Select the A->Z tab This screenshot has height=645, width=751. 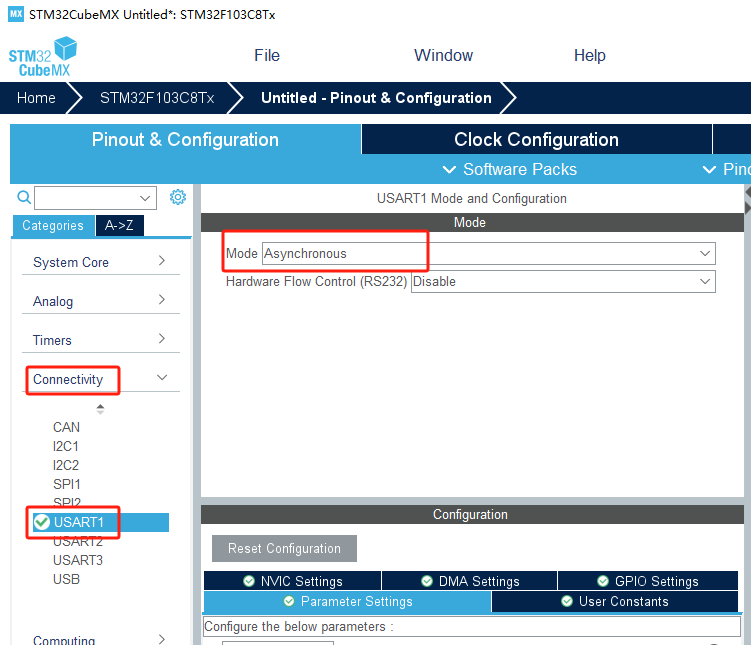[x=119, y=226]
